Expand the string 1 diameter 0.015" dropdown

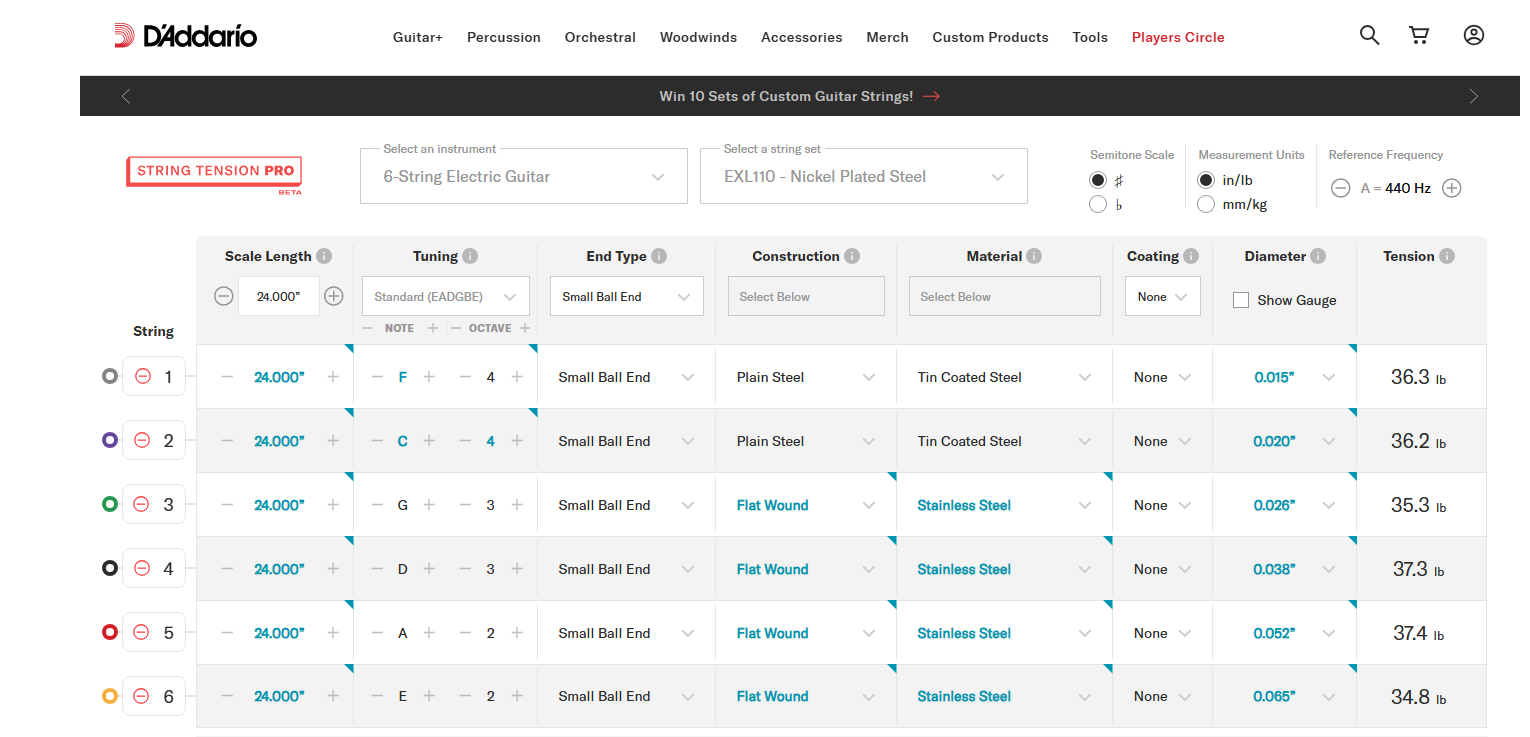click(1329, 377)
